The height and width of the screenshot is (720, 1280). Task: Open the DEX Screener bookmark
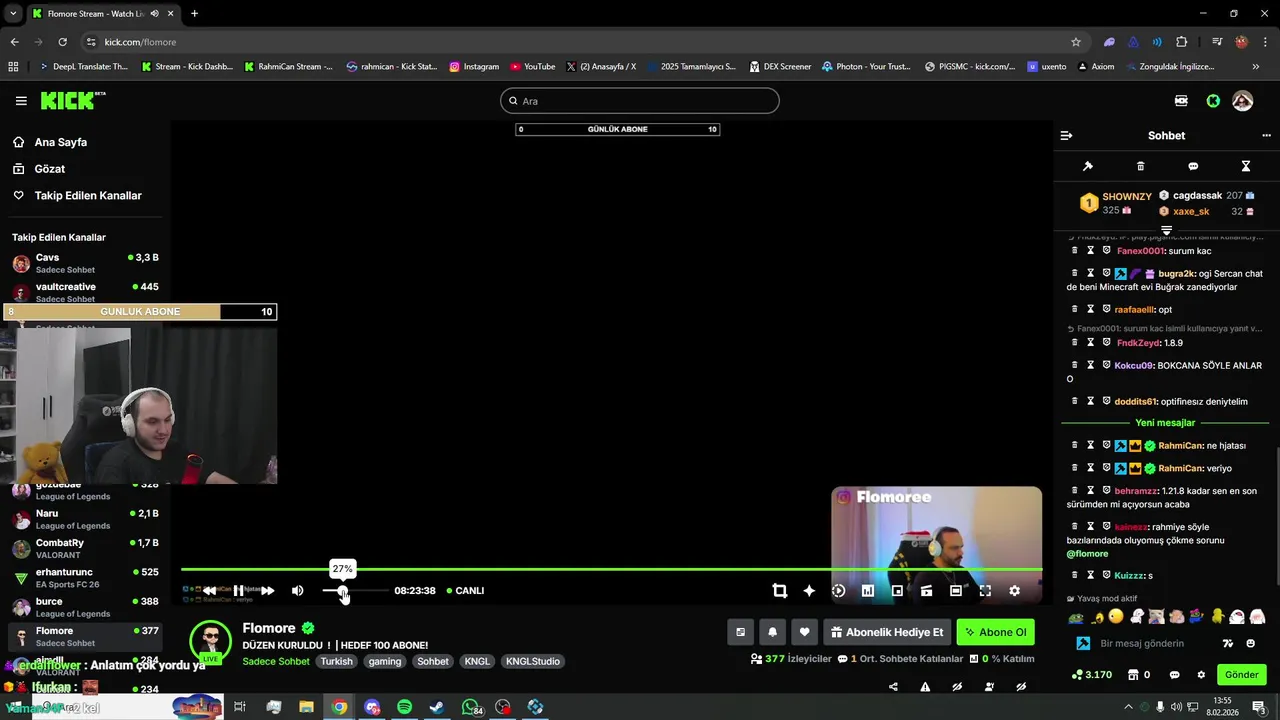pos(779,67)
